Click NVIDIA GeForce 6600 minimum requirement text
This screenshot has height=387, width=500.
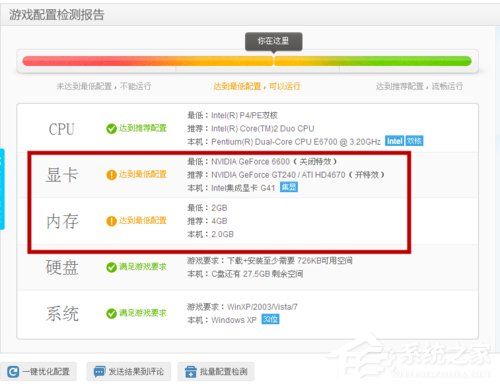pos(262,162)
